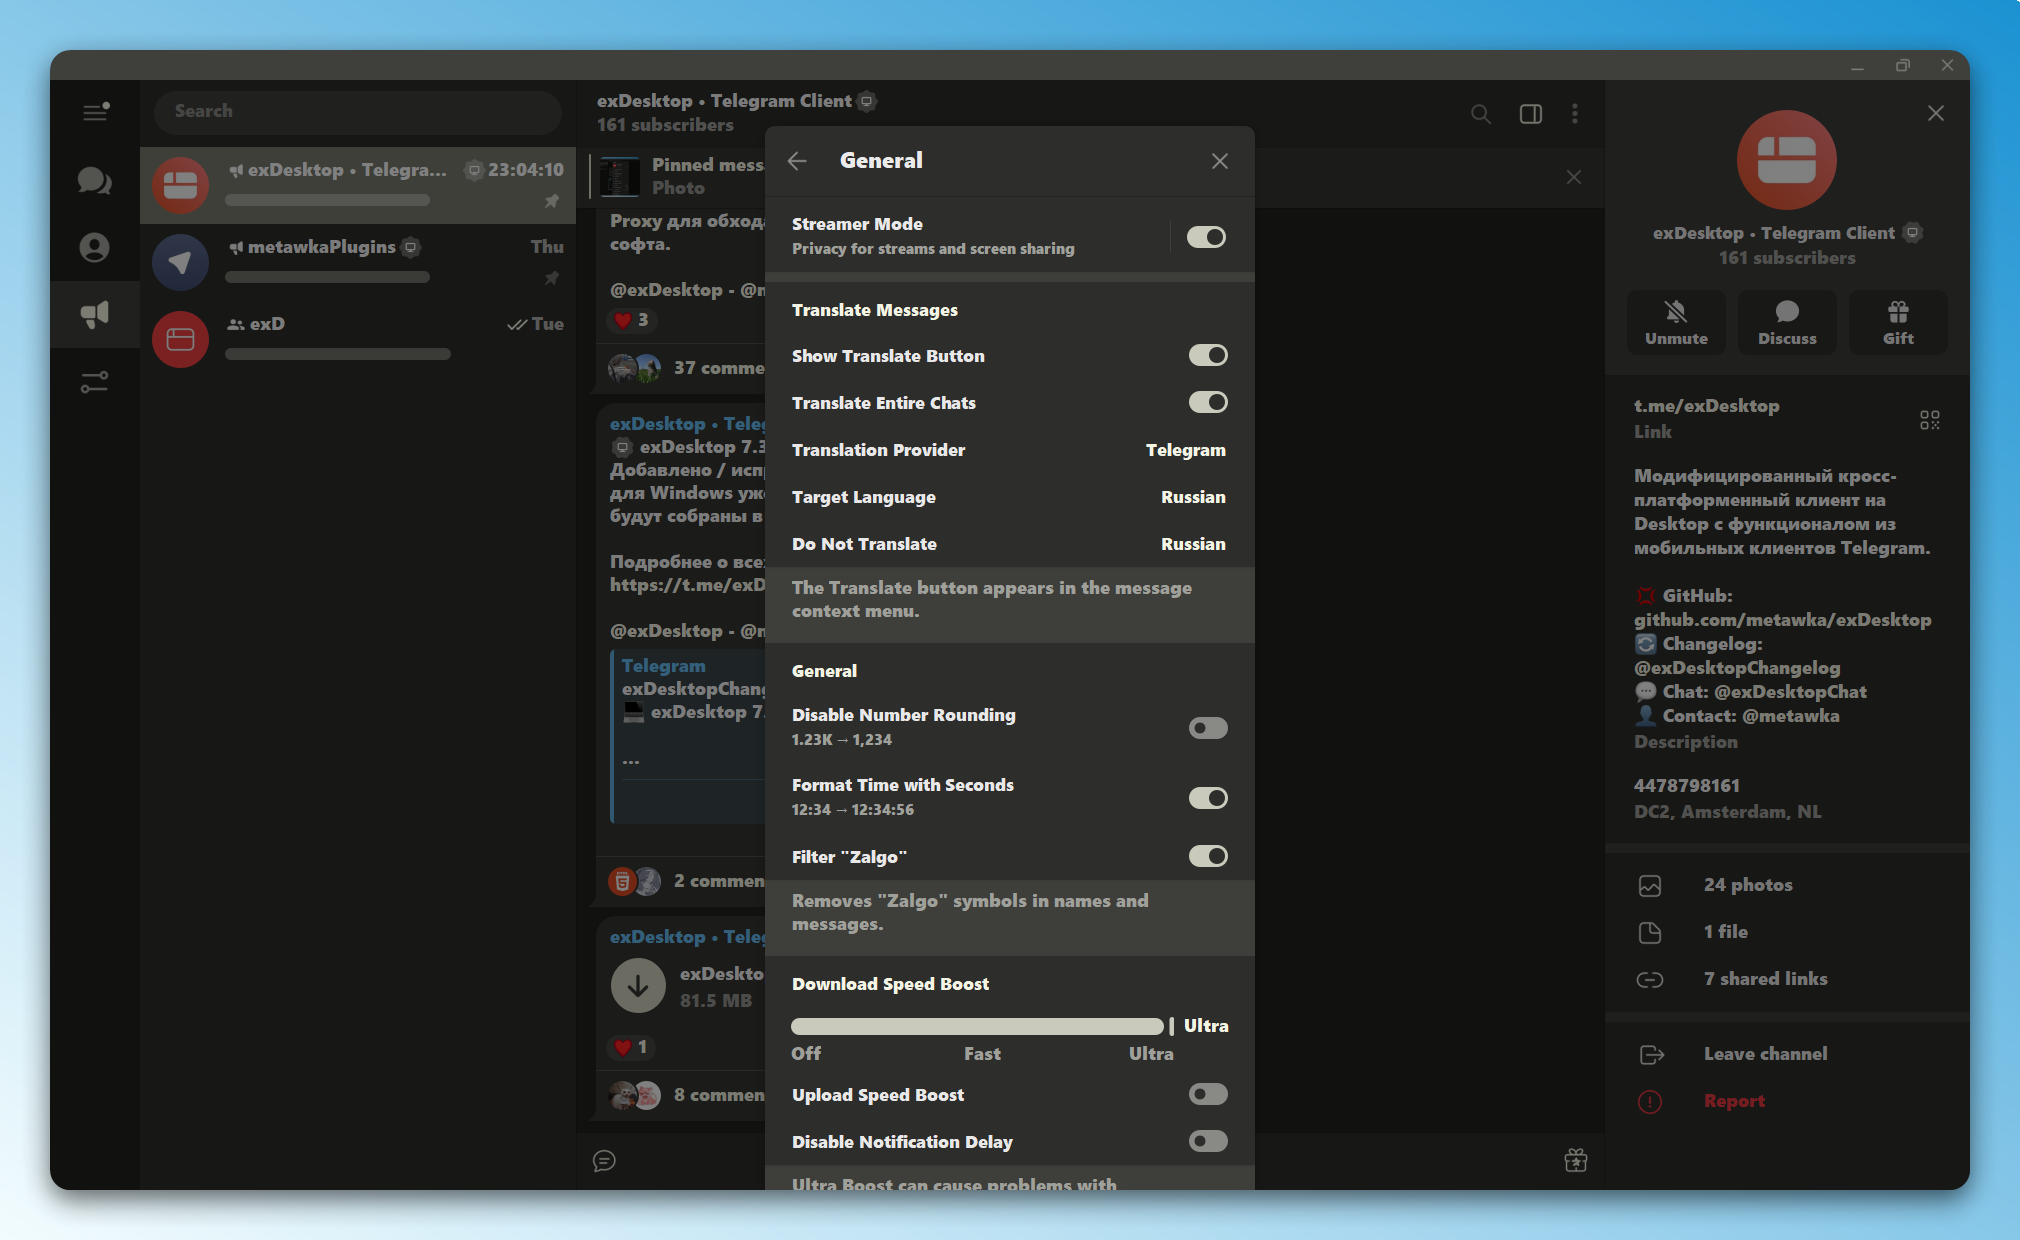
Task: Close the pinned message bar
Action: [1574, 177]
